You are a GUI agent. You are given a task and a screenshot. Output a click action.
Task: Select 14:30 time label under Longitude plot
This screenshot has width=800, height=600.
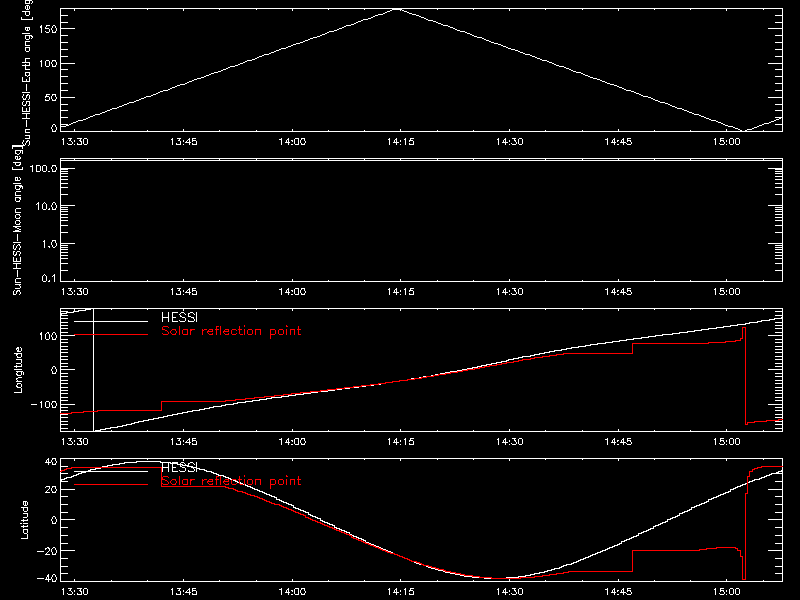point(509,442)
